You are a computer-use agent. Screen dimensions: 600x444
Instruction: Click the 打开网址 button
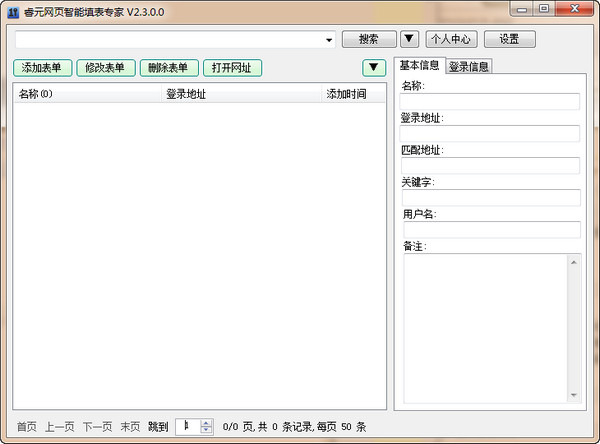231,68
